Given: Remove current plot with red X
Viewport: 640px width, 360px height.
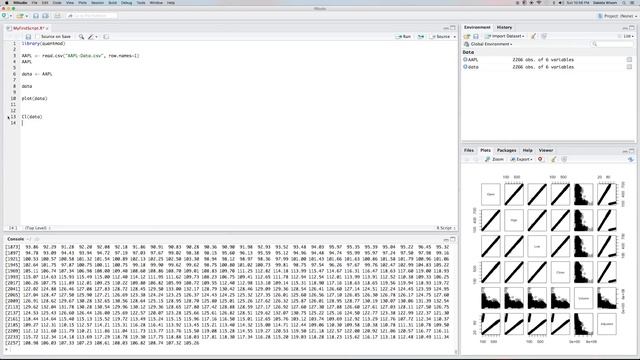Looking at the screenshot, I should point(540,159).
